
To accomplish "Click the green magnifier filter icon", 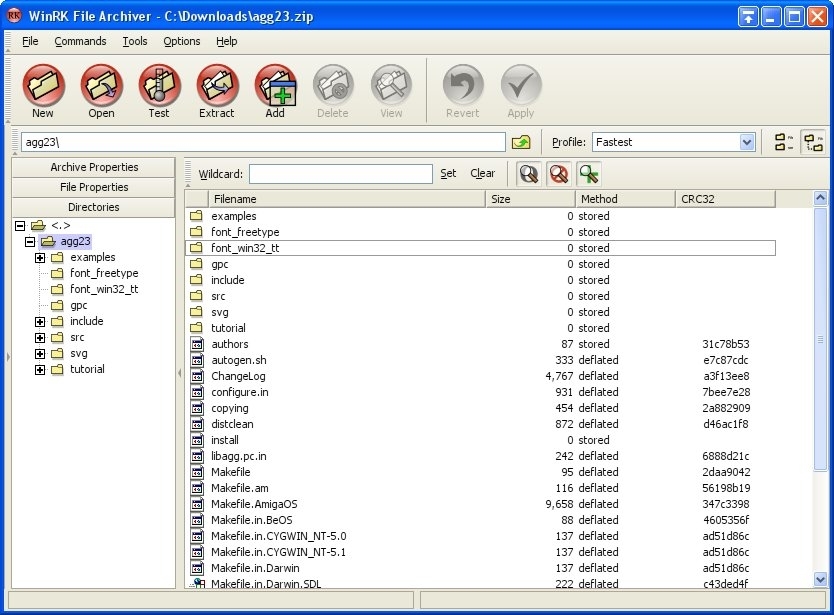I will [589, 174].
